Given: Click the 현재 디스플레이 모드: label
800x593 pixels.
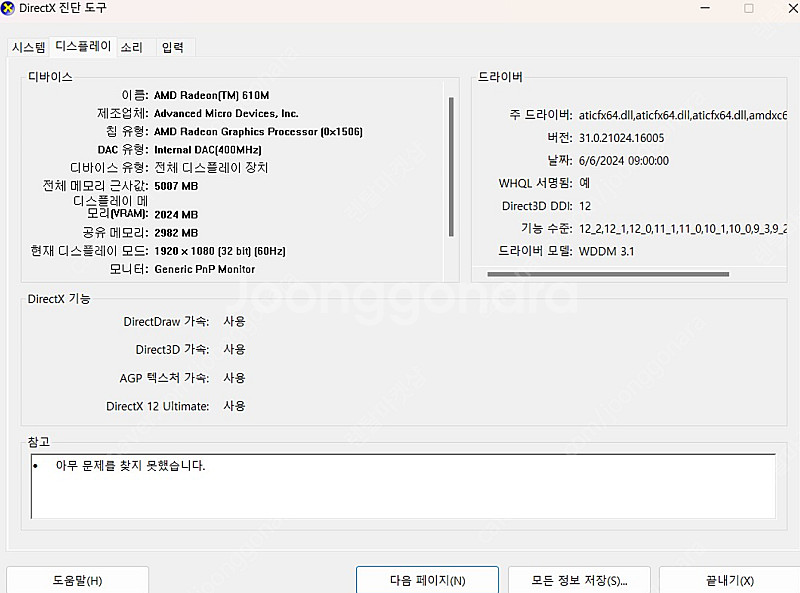Looking at the screenshot, I should [x=89, y=251].
